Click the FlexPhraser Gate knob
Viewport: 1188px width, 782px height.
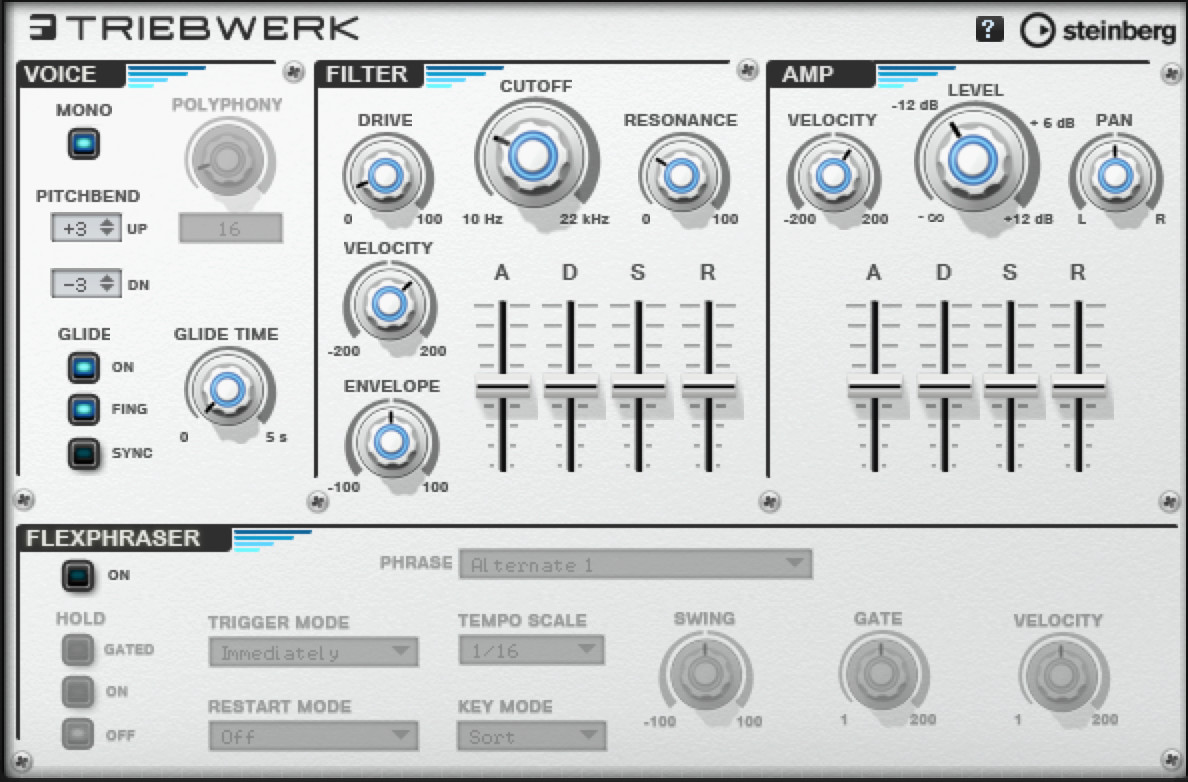pos(881,673)
